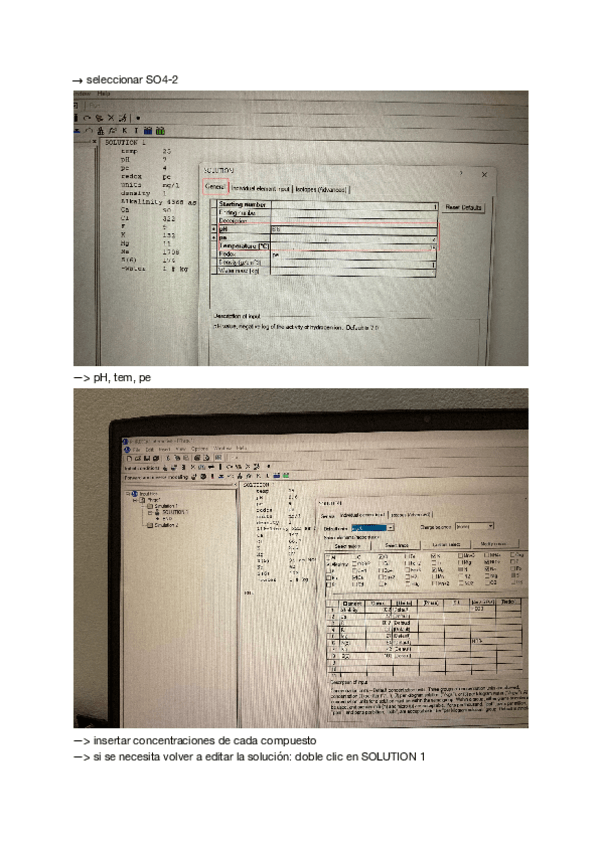The image size is (600, 848).
Task: Collapse the Simulation 1 tree node expander
Action: click(x=144, y=506)
